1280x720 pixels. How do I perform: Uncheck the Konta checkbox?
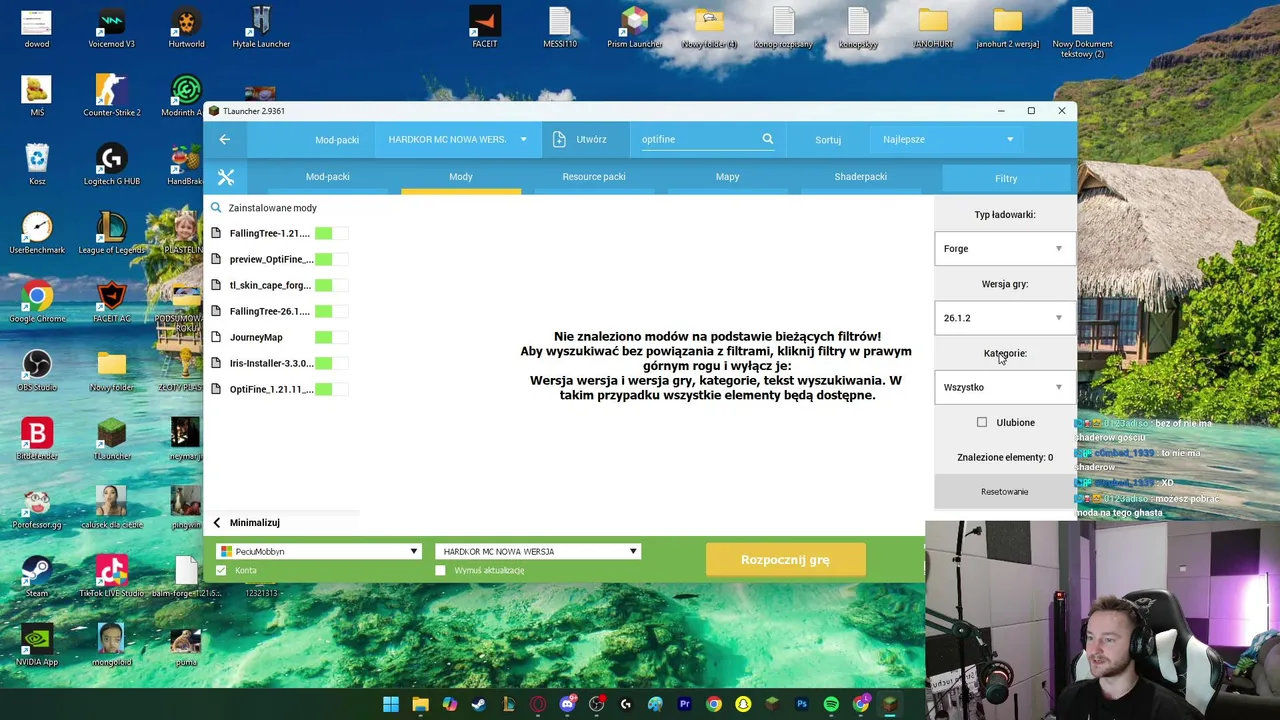[221, 571]
